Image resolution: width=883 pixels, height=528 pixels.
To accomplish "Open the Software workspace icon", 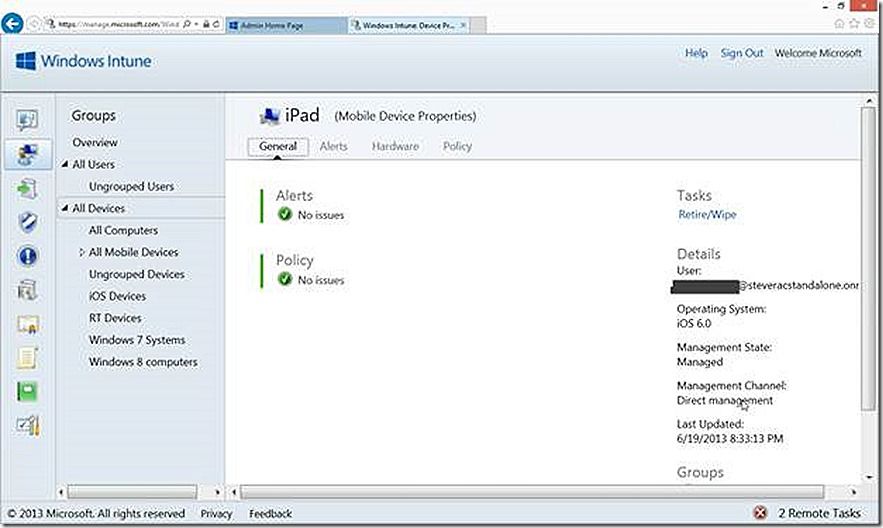I will tap(27, 290).
